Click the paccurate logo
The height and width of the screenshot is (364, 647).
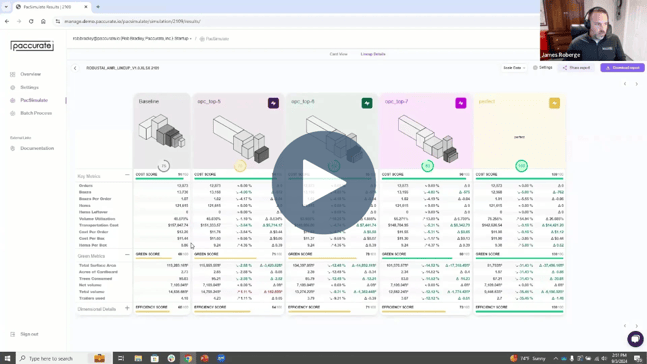(32, 45)
